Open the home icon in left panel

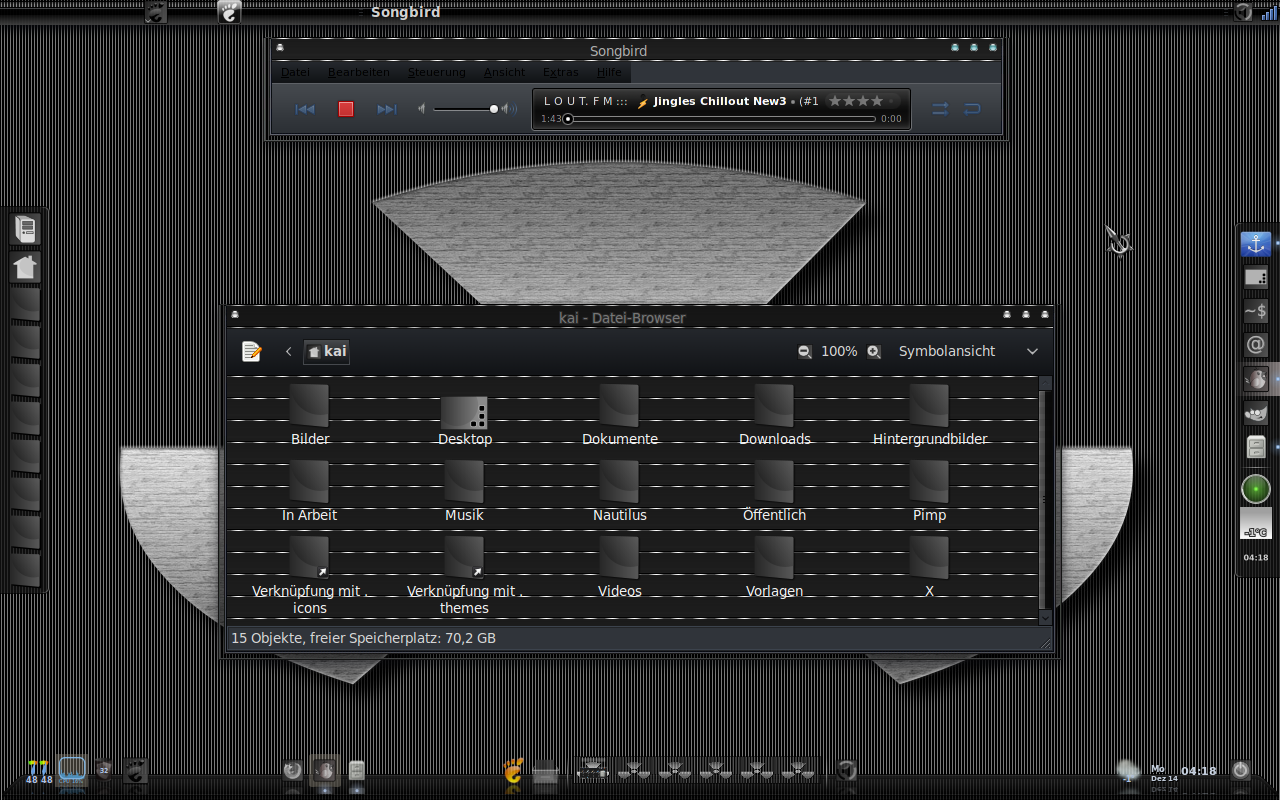pyautogui.click(x=26, y=267)
